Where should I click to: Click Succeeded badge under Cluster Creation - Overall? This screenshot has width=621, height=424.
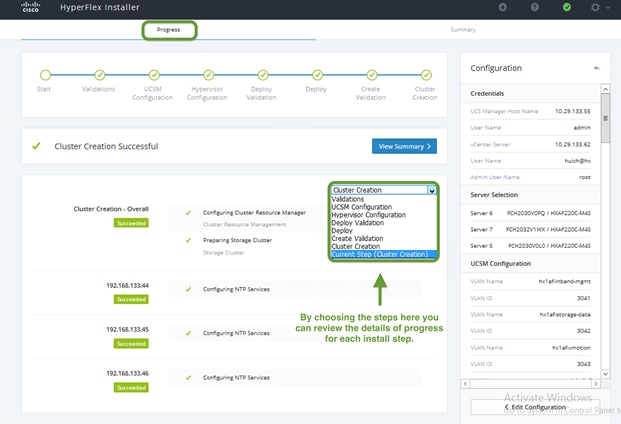pos(131,223)
